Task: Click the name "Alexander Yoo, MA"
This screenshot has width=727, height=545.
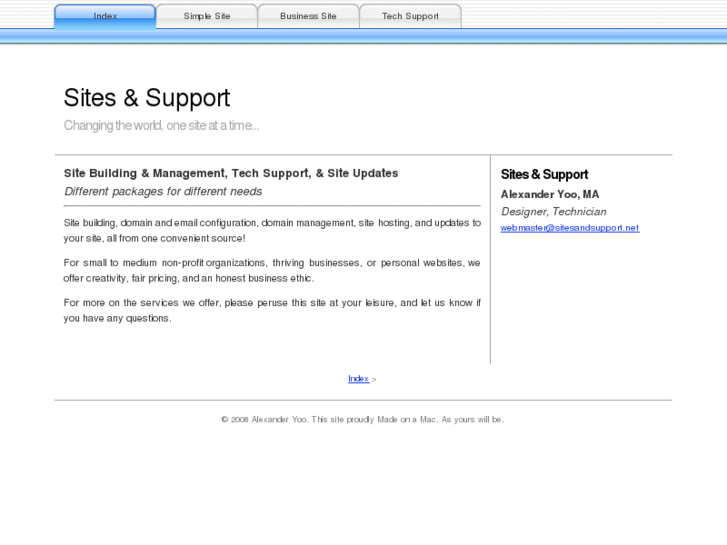Action: click(550, 194)
